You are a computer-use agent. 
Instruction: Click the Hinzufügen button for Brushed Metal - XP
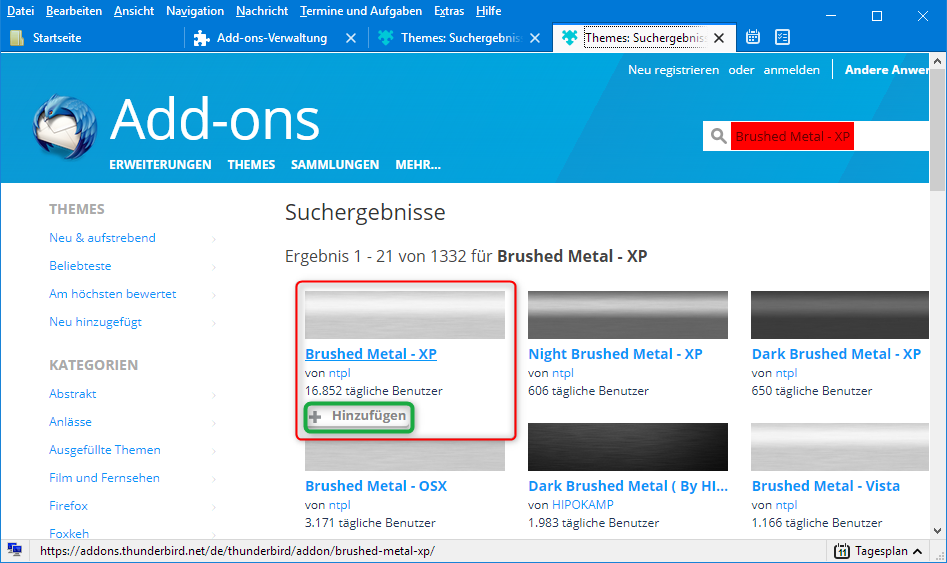tap(359, 416)
